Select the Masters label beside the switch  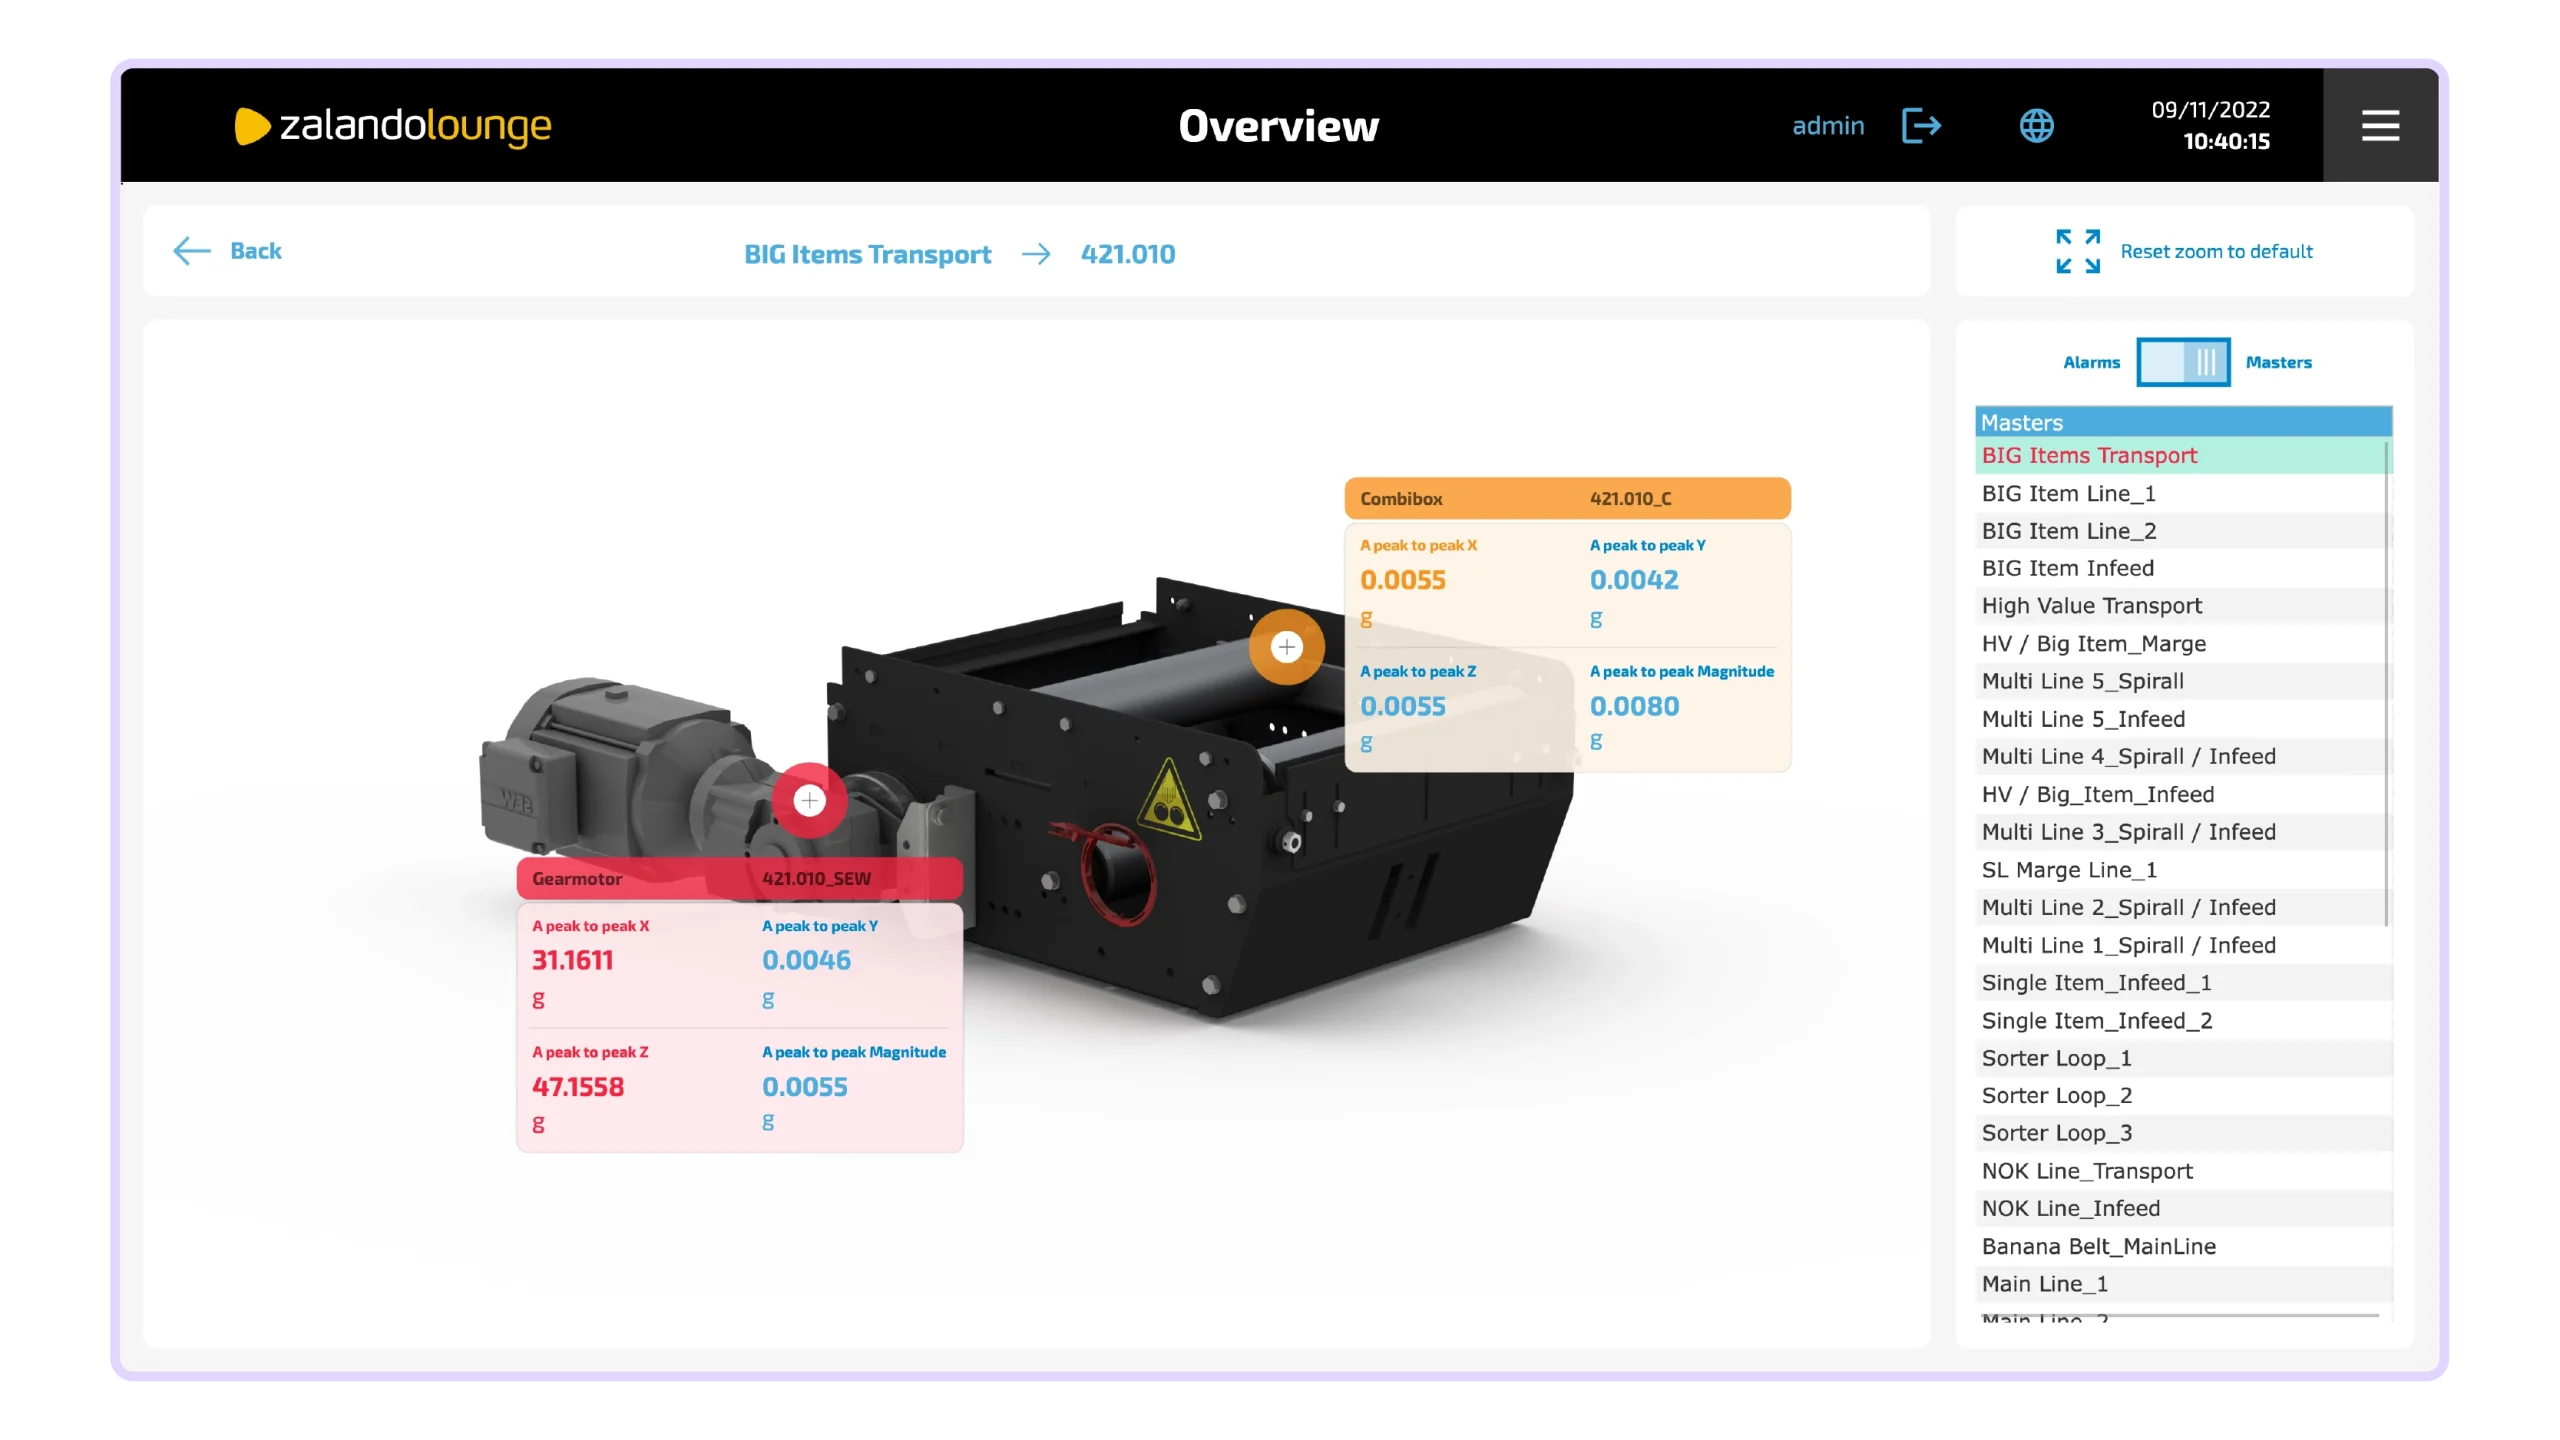(2278, 362)
